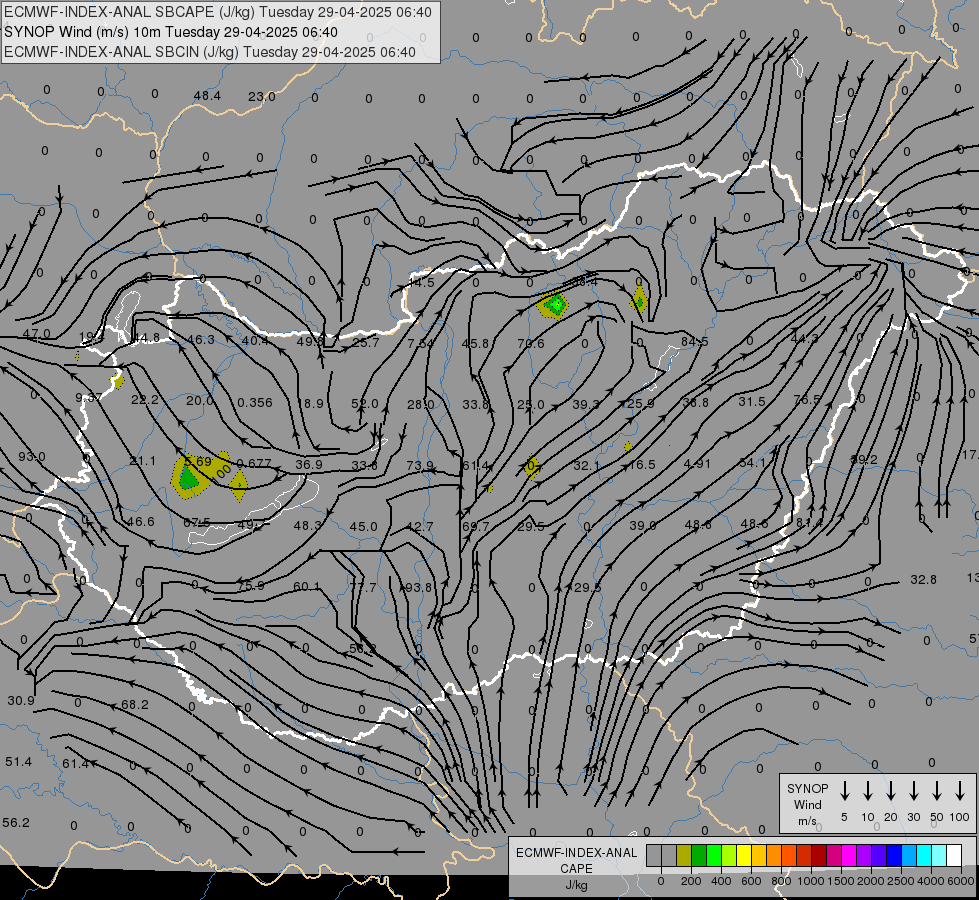Choose the bright magenta CAPE legend swatch
The height and width of the screenshot is (900, 979).
point(849,855)
